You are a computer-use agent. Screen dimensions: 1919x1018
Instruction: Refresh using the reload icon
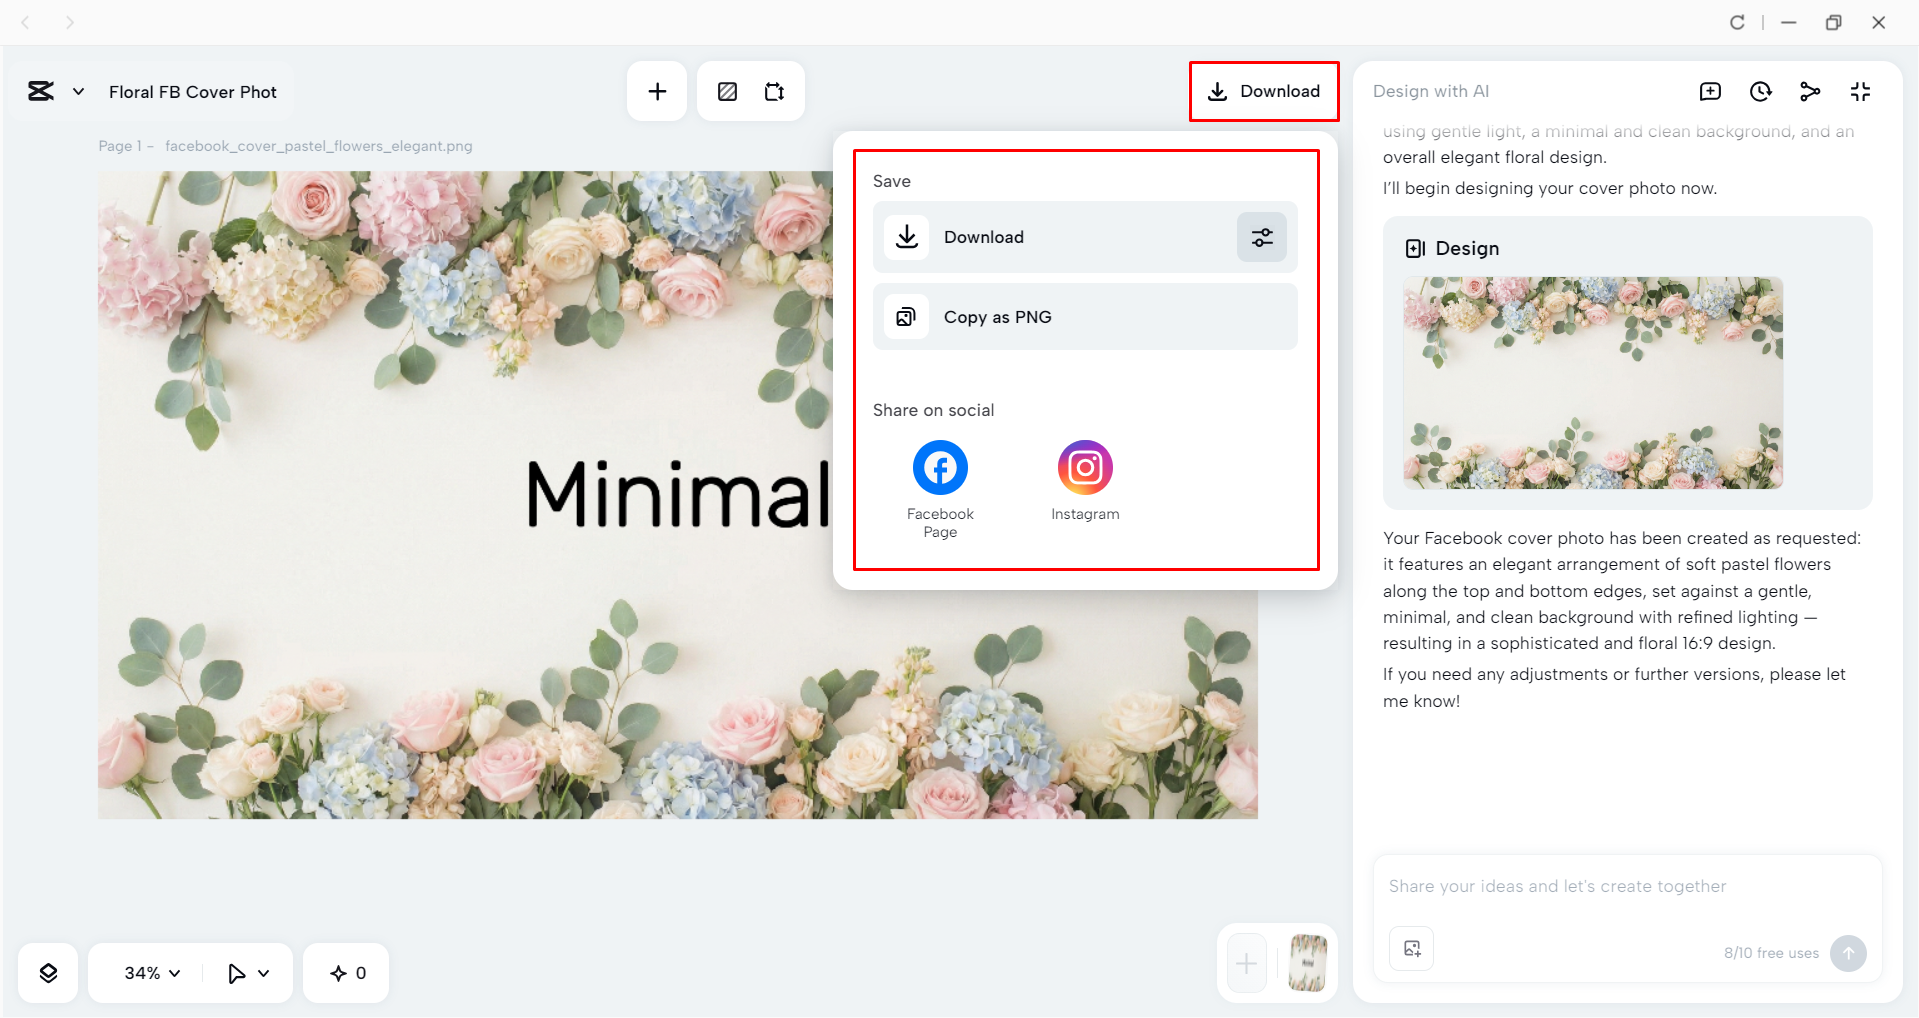pos(1737,22)
